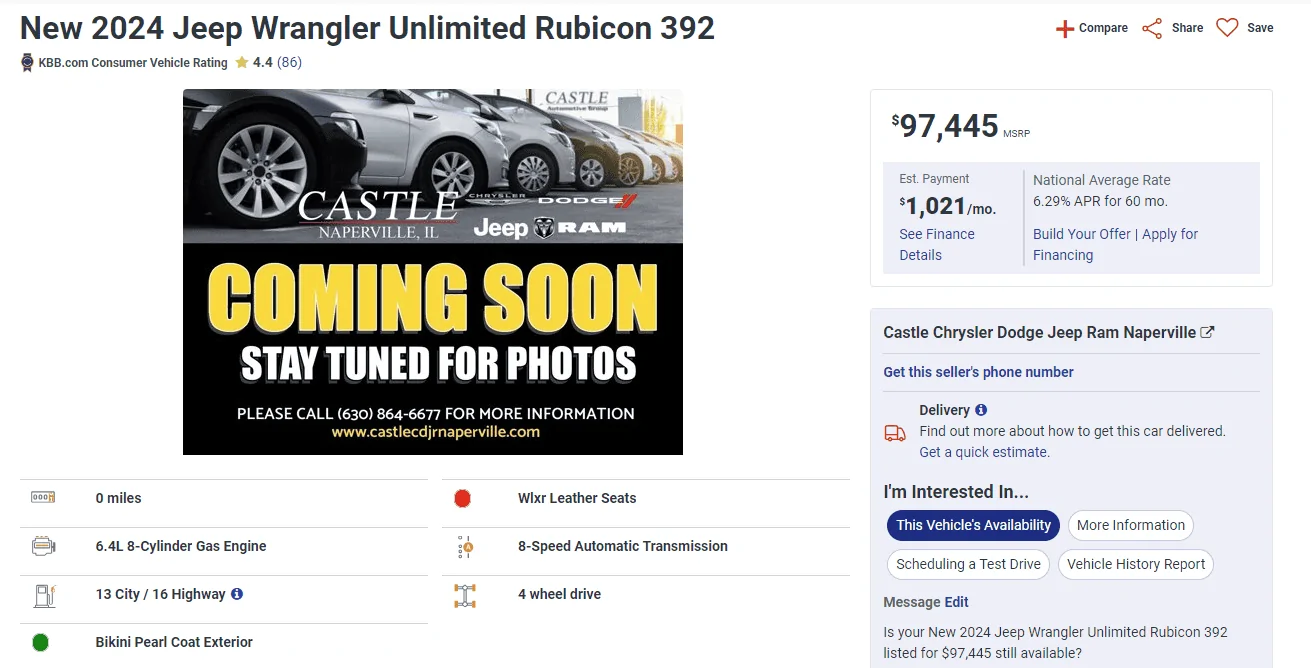
Task: Click the gear shifter transmission icon
Action: pos(465,547)
